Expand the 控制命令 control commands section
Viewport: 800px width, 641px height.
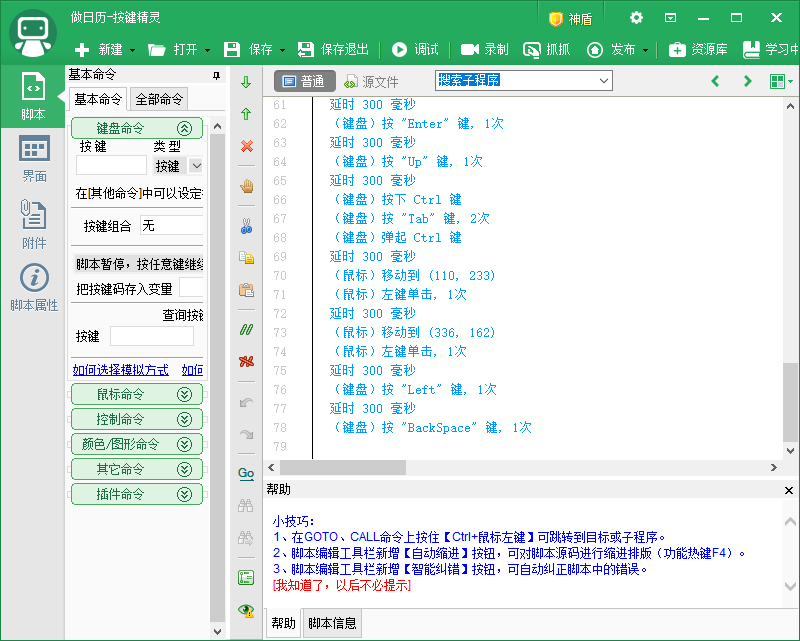[137, 419]
